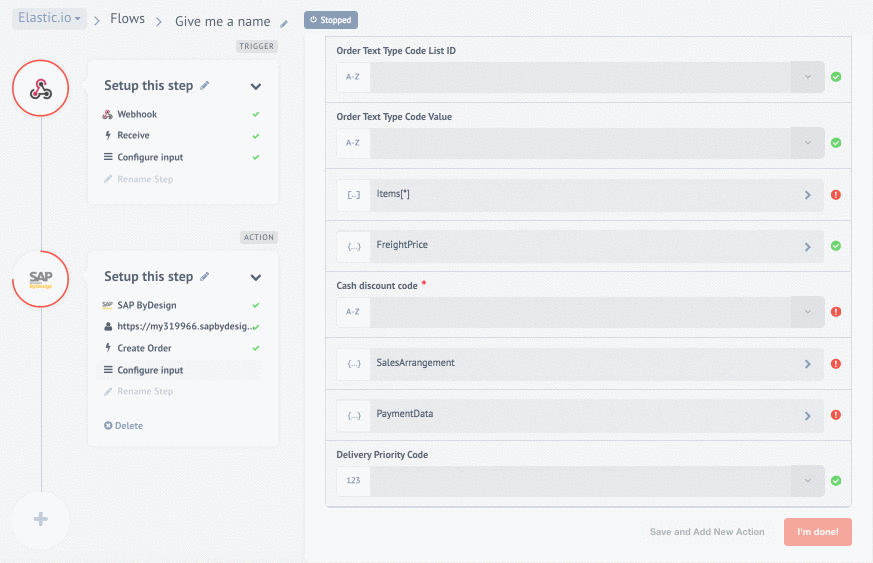The height and width of the screenshot is (563, 873).
Task: Expand the FreightPrice row arrow
Action: tap(808, 247)
